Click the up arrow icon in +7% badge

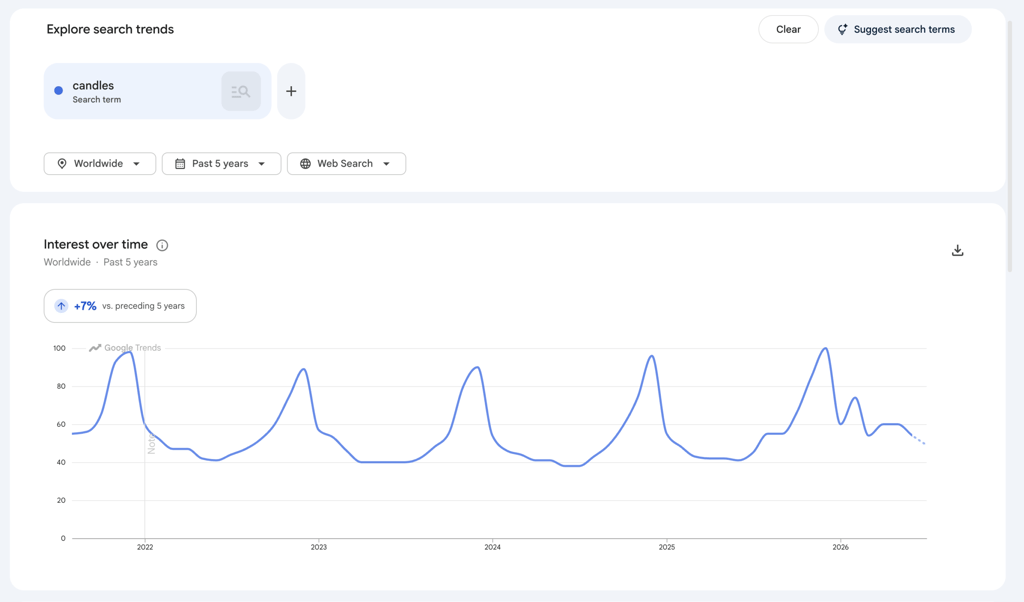coord(61,306)
